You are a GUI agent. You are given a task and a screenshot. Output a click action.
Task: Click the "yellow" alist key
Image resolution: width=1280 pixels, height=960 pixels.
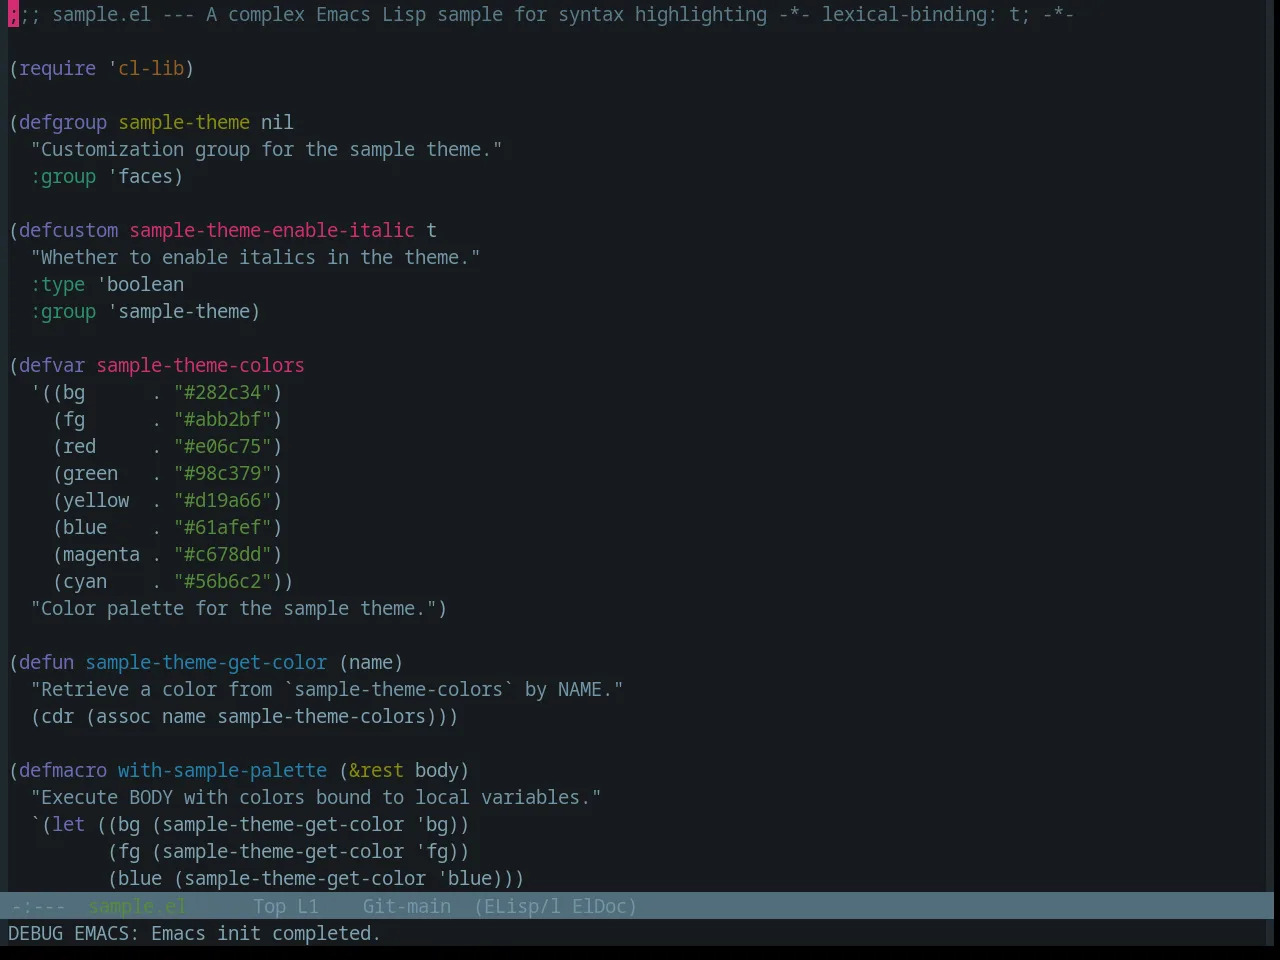tap(96, 500)
